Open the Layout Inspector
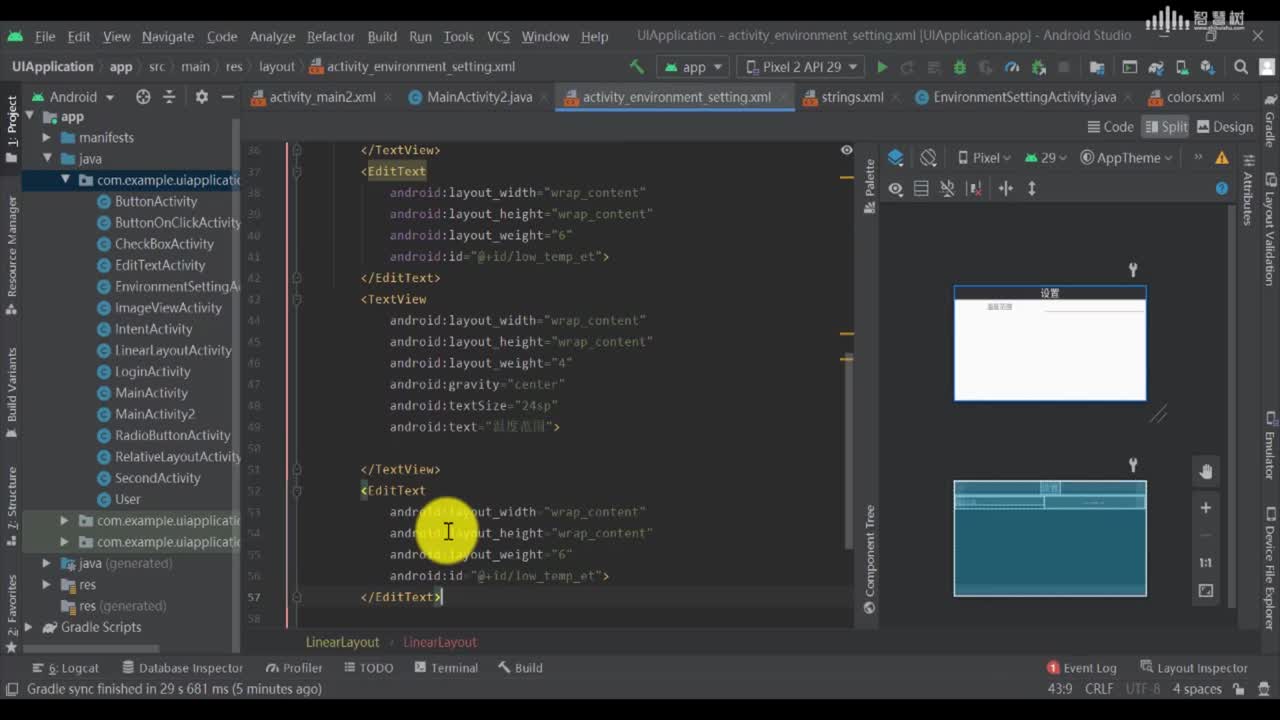1280x720 pixels. [x=1193, y=668]
